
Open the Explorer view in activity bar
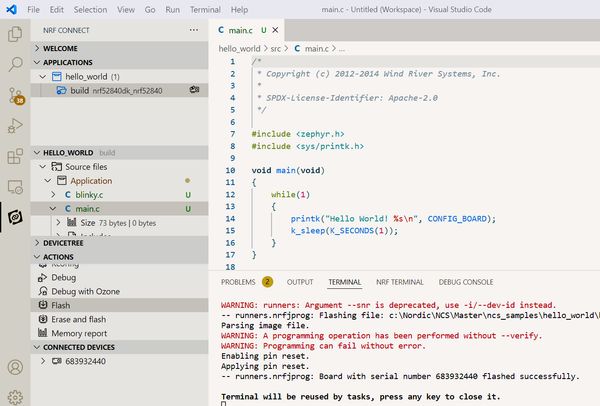pyautogui.click(x=15, y=34)
